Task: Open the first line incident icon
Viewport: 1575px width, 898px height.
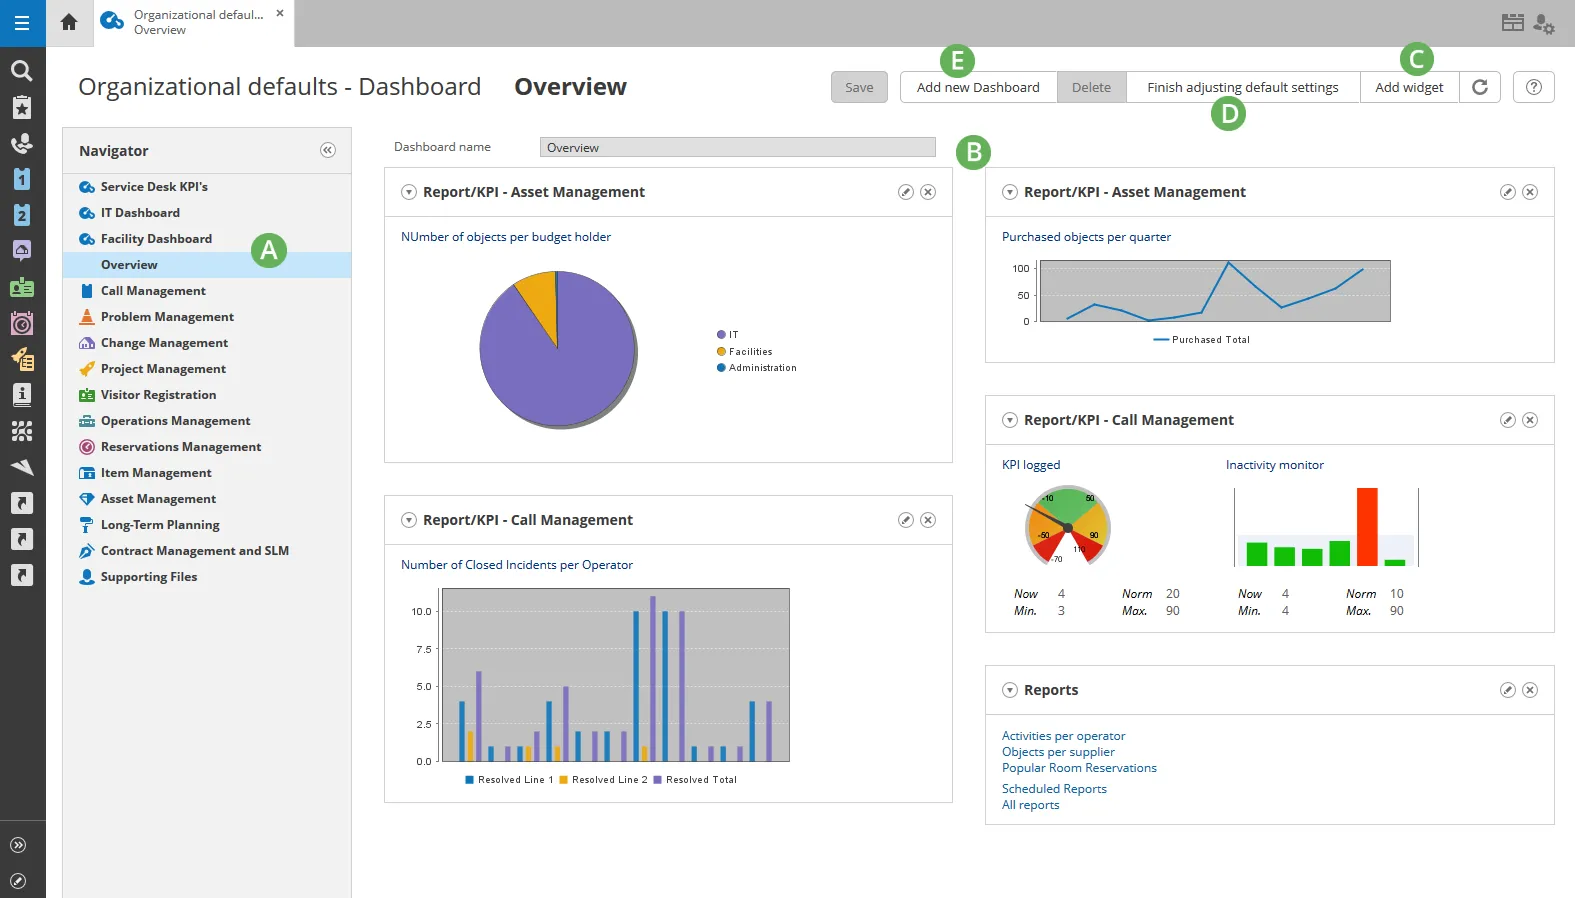Action: click(22, 179)
